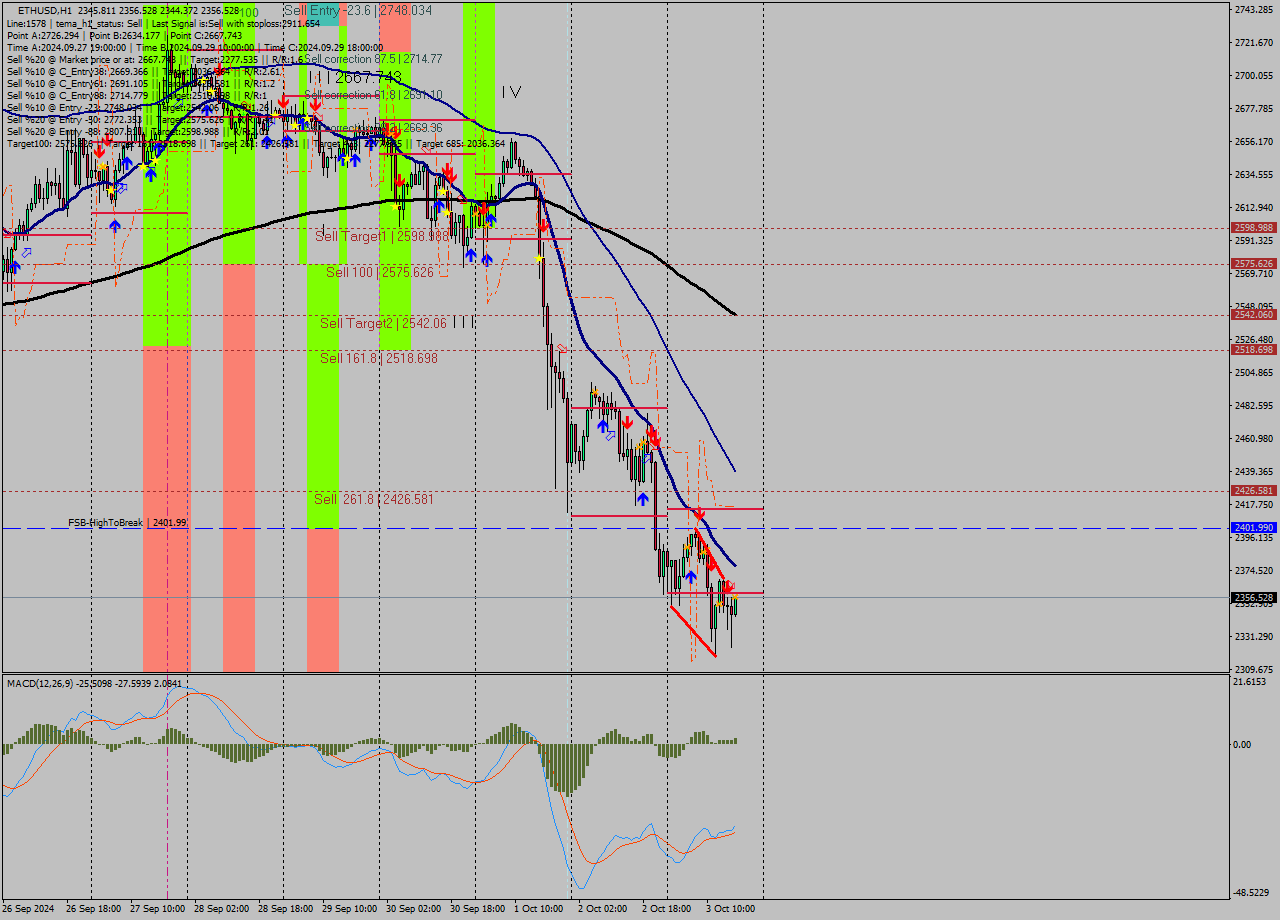Select the 'FSB-HighToBreak | 2401.99' label
The image size is (1280, 920).
[127, 523]
